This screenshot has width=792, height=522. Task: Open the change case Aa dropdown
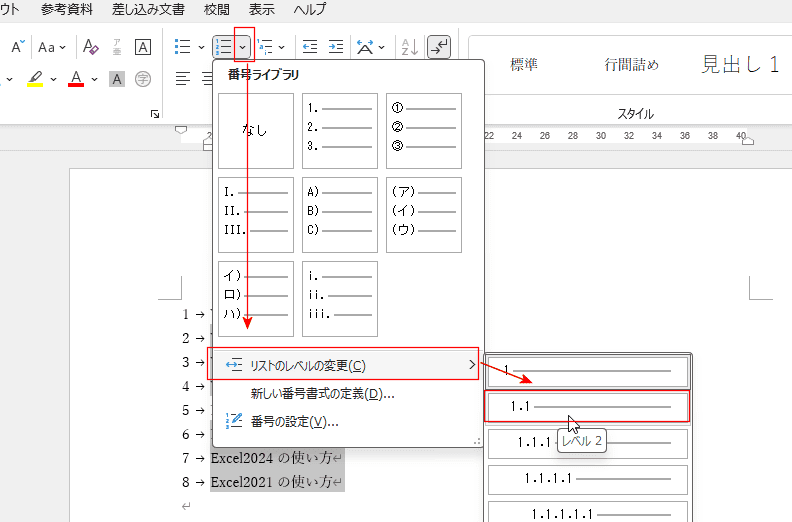[52, 47]
